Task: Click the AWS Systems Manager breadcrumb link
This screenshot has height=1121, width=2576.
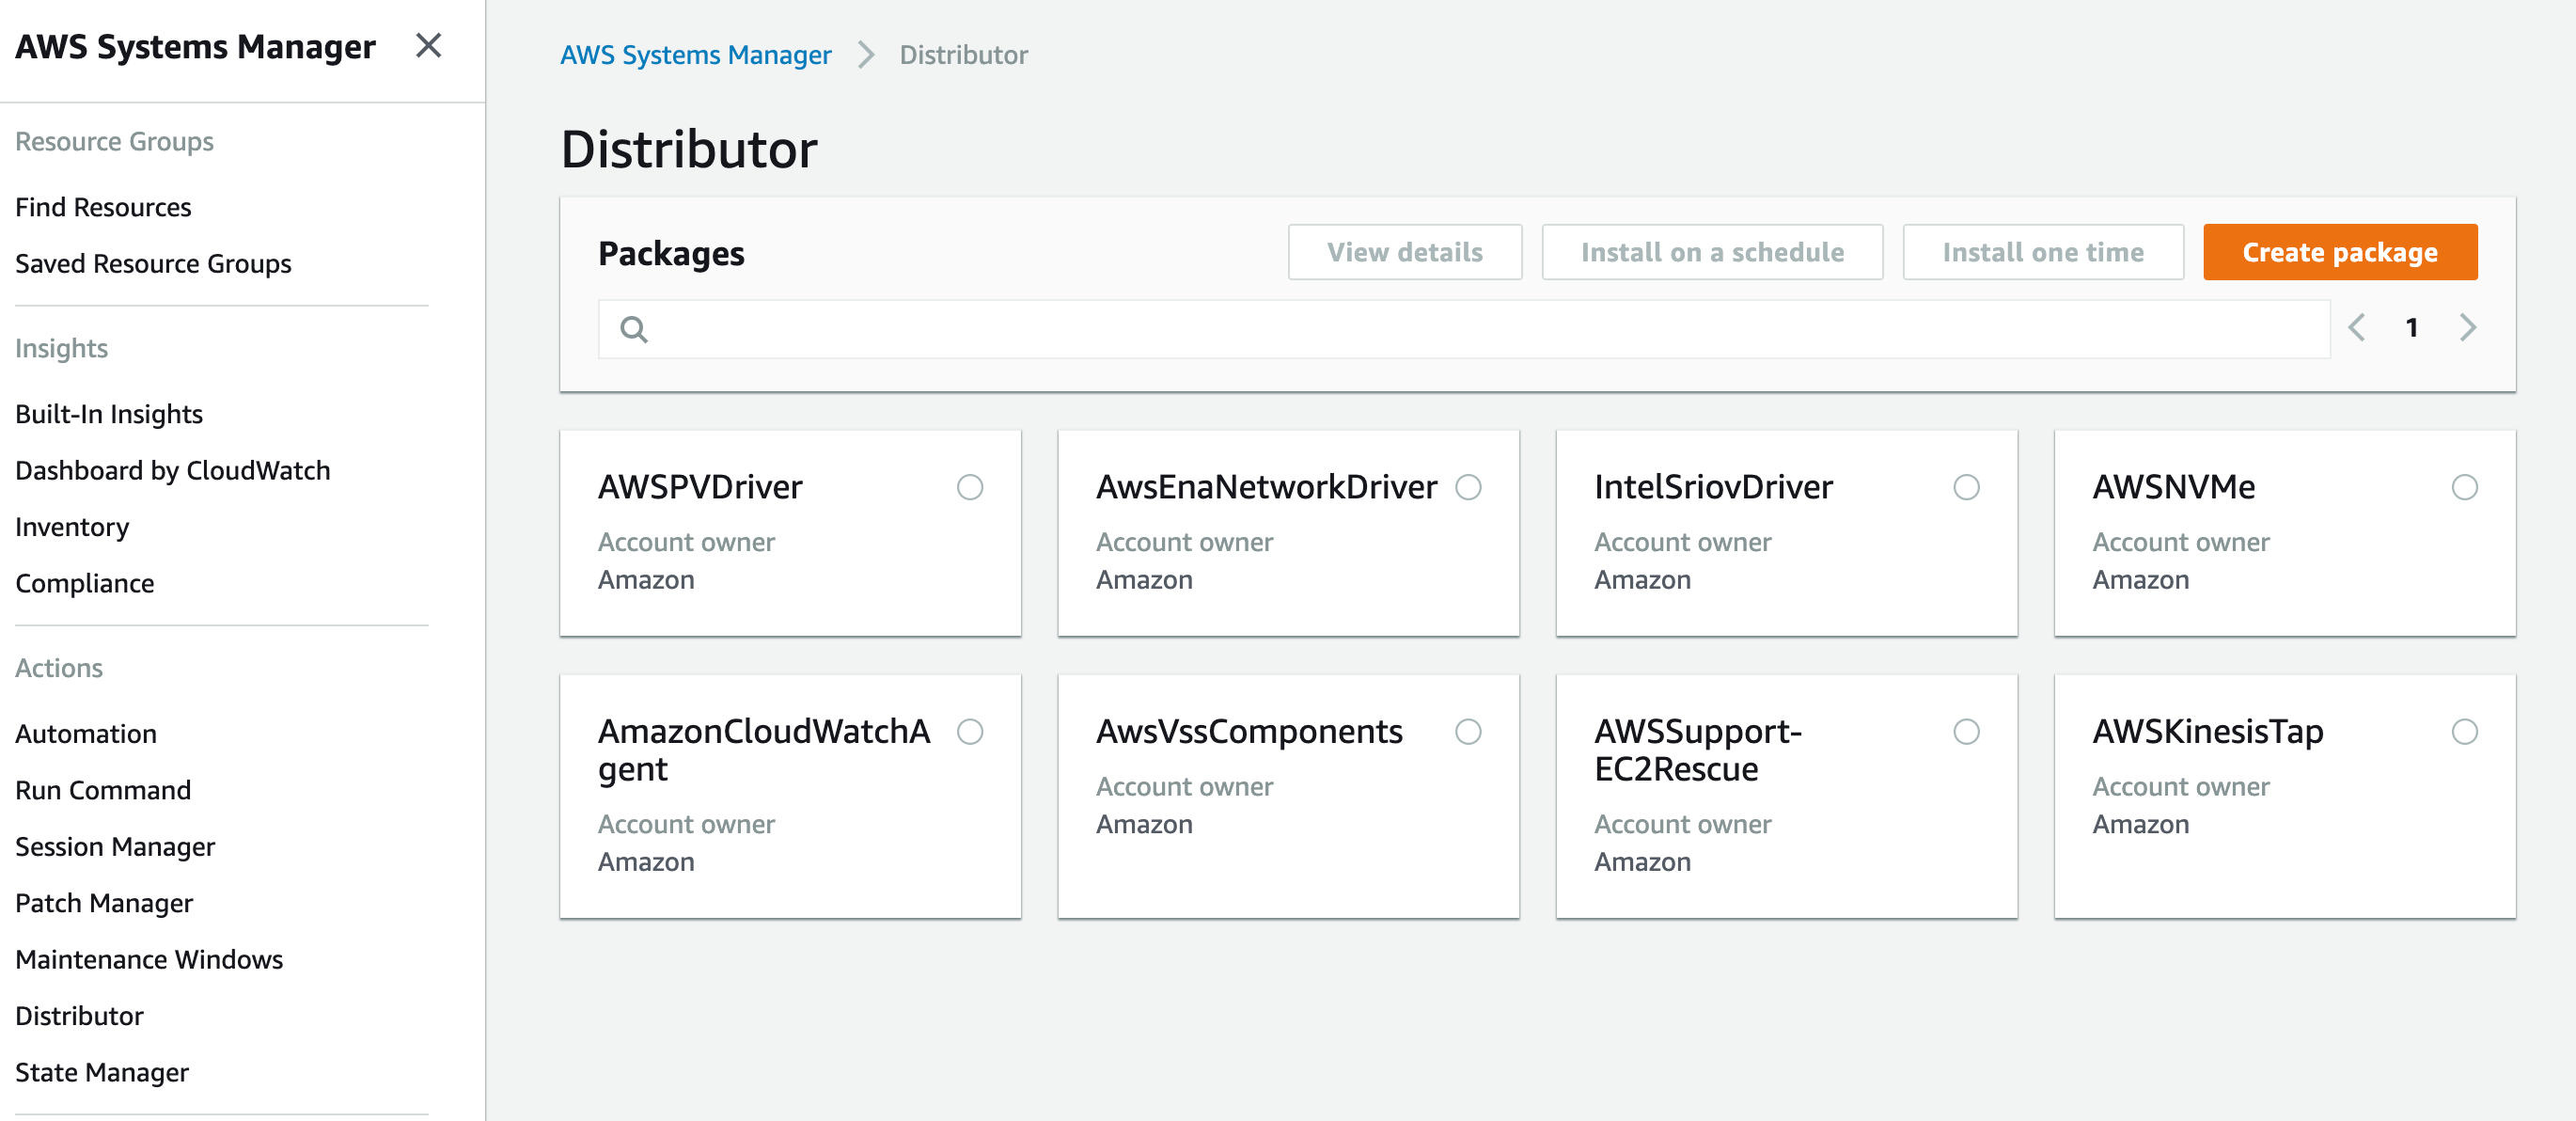Action: pos(695,55)
